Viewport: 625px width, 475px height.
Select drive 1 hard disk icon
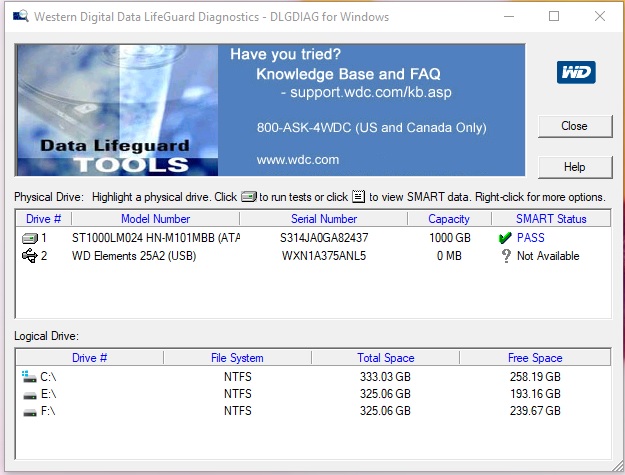click(x=29, y=238)
